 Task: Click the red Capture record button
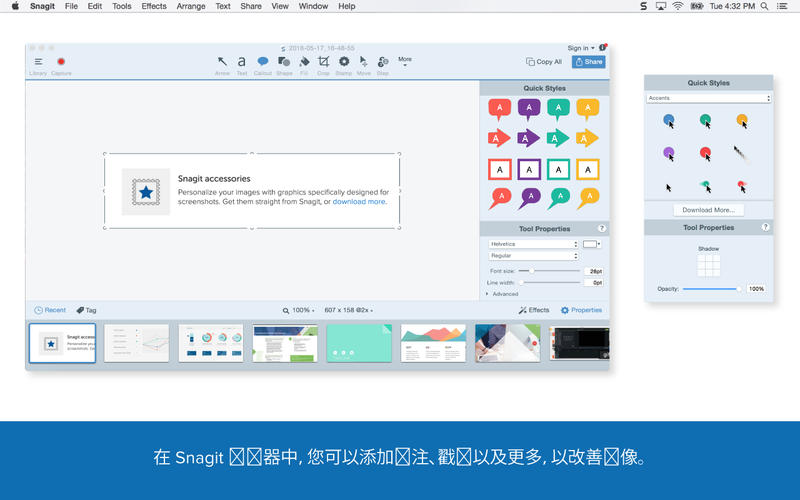(61, 62)
